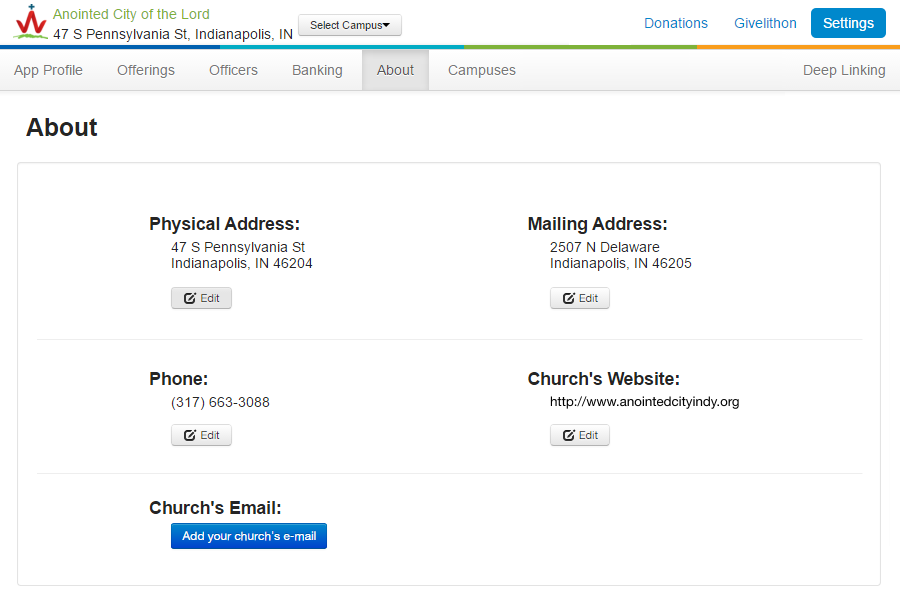Click the phone number (317) 663-3088

pyautogui.click(x=220, y=402)
